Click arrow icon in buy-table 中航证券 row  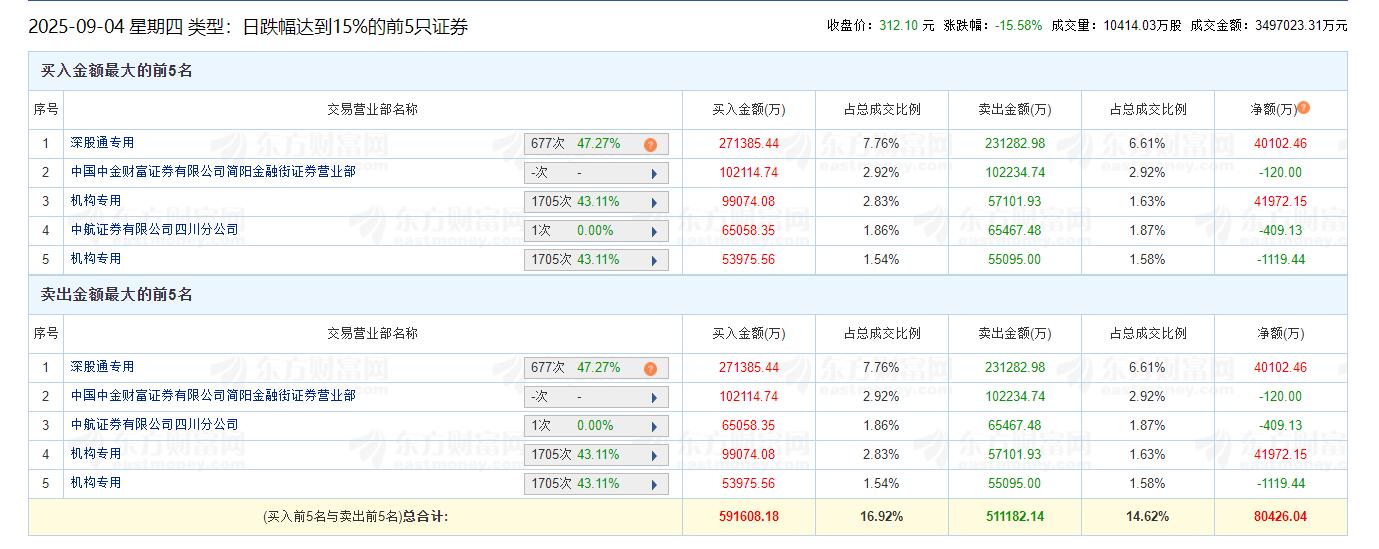pyautogui.click(x=654, y=231)
